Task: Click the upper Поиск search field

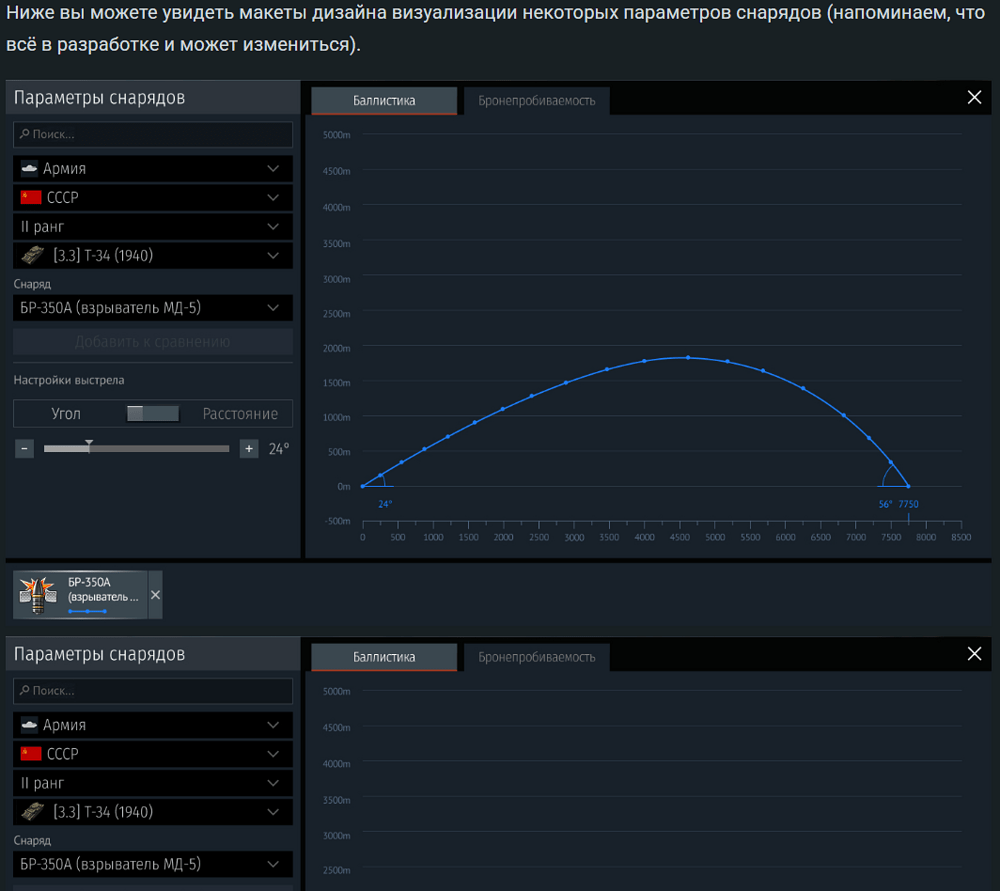Action: (153, 134)
